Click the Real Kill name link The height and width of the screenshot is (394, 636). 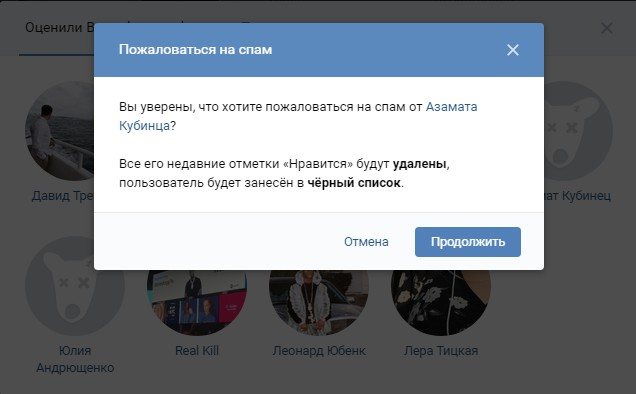(197, 351)
